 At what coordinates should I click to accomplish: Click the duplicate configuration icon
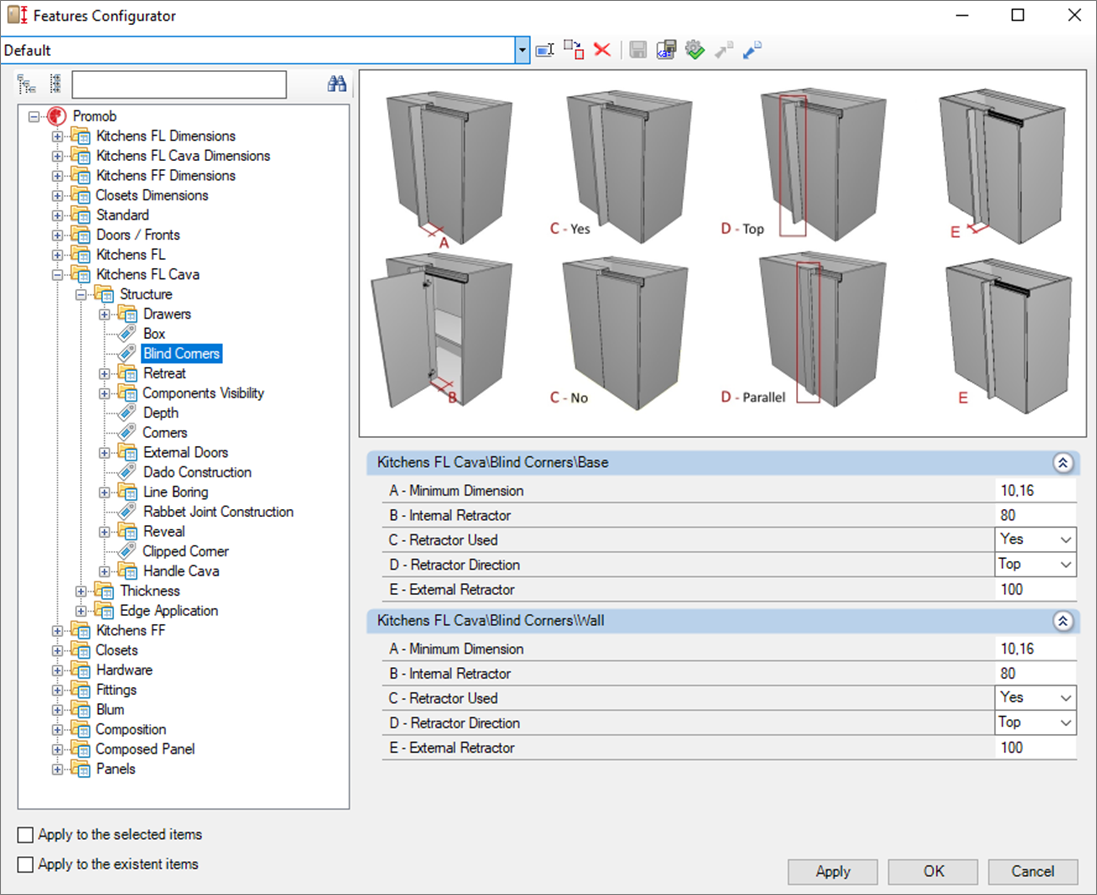[574, 50]
